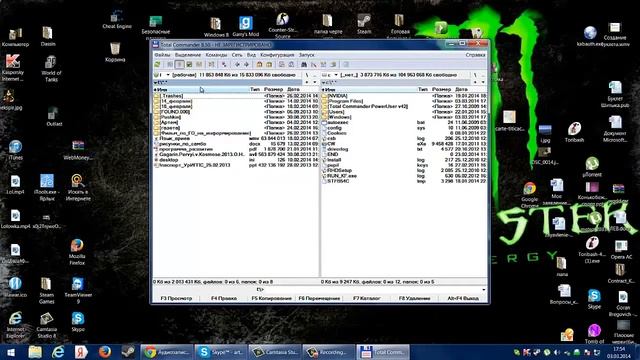Open the Конфигурация menu

[x=277, y=55]
